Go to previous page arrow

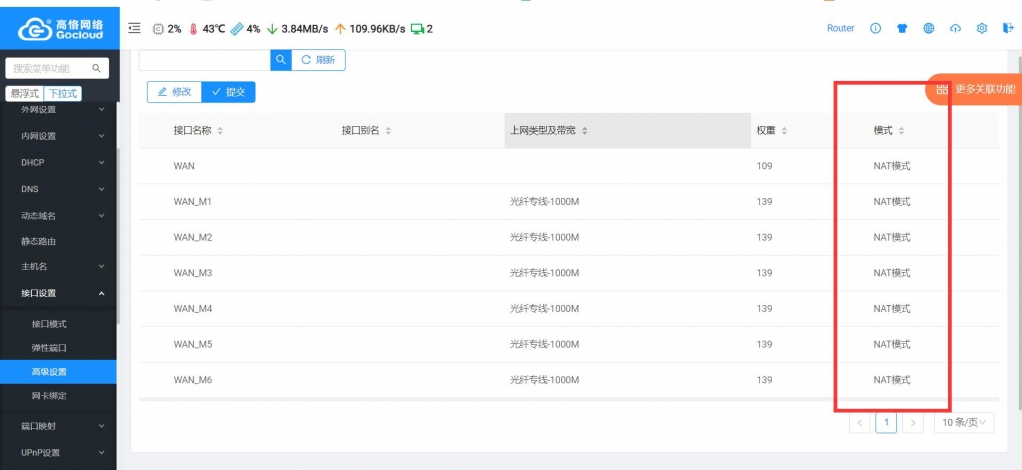point(860,422)
